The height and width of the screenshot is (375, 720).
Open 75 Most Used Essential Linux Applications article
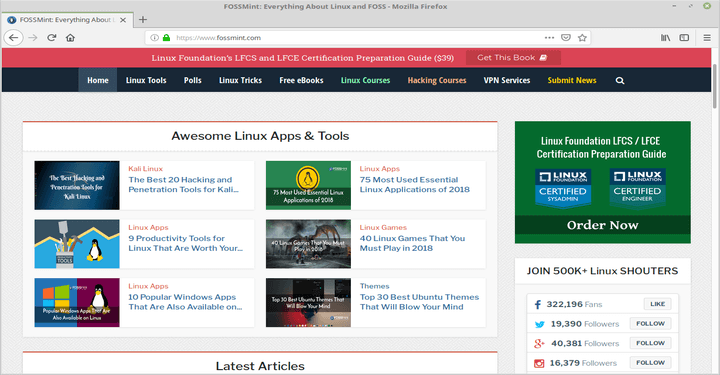point(415,185)
